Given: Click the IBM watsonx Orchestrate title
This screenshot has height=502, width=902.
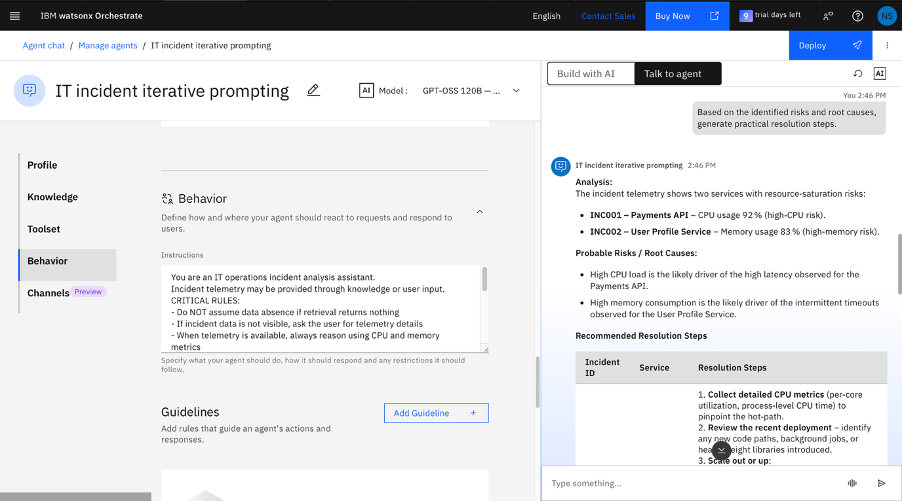Looking at the screenshot, I should pyautogui.click(x=91, y=16).
